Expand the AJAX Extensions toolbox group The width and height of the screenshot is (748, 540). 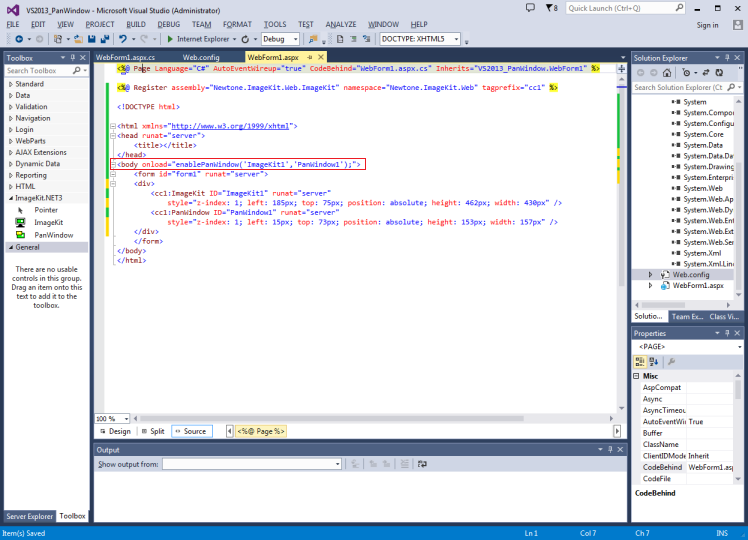40,152
